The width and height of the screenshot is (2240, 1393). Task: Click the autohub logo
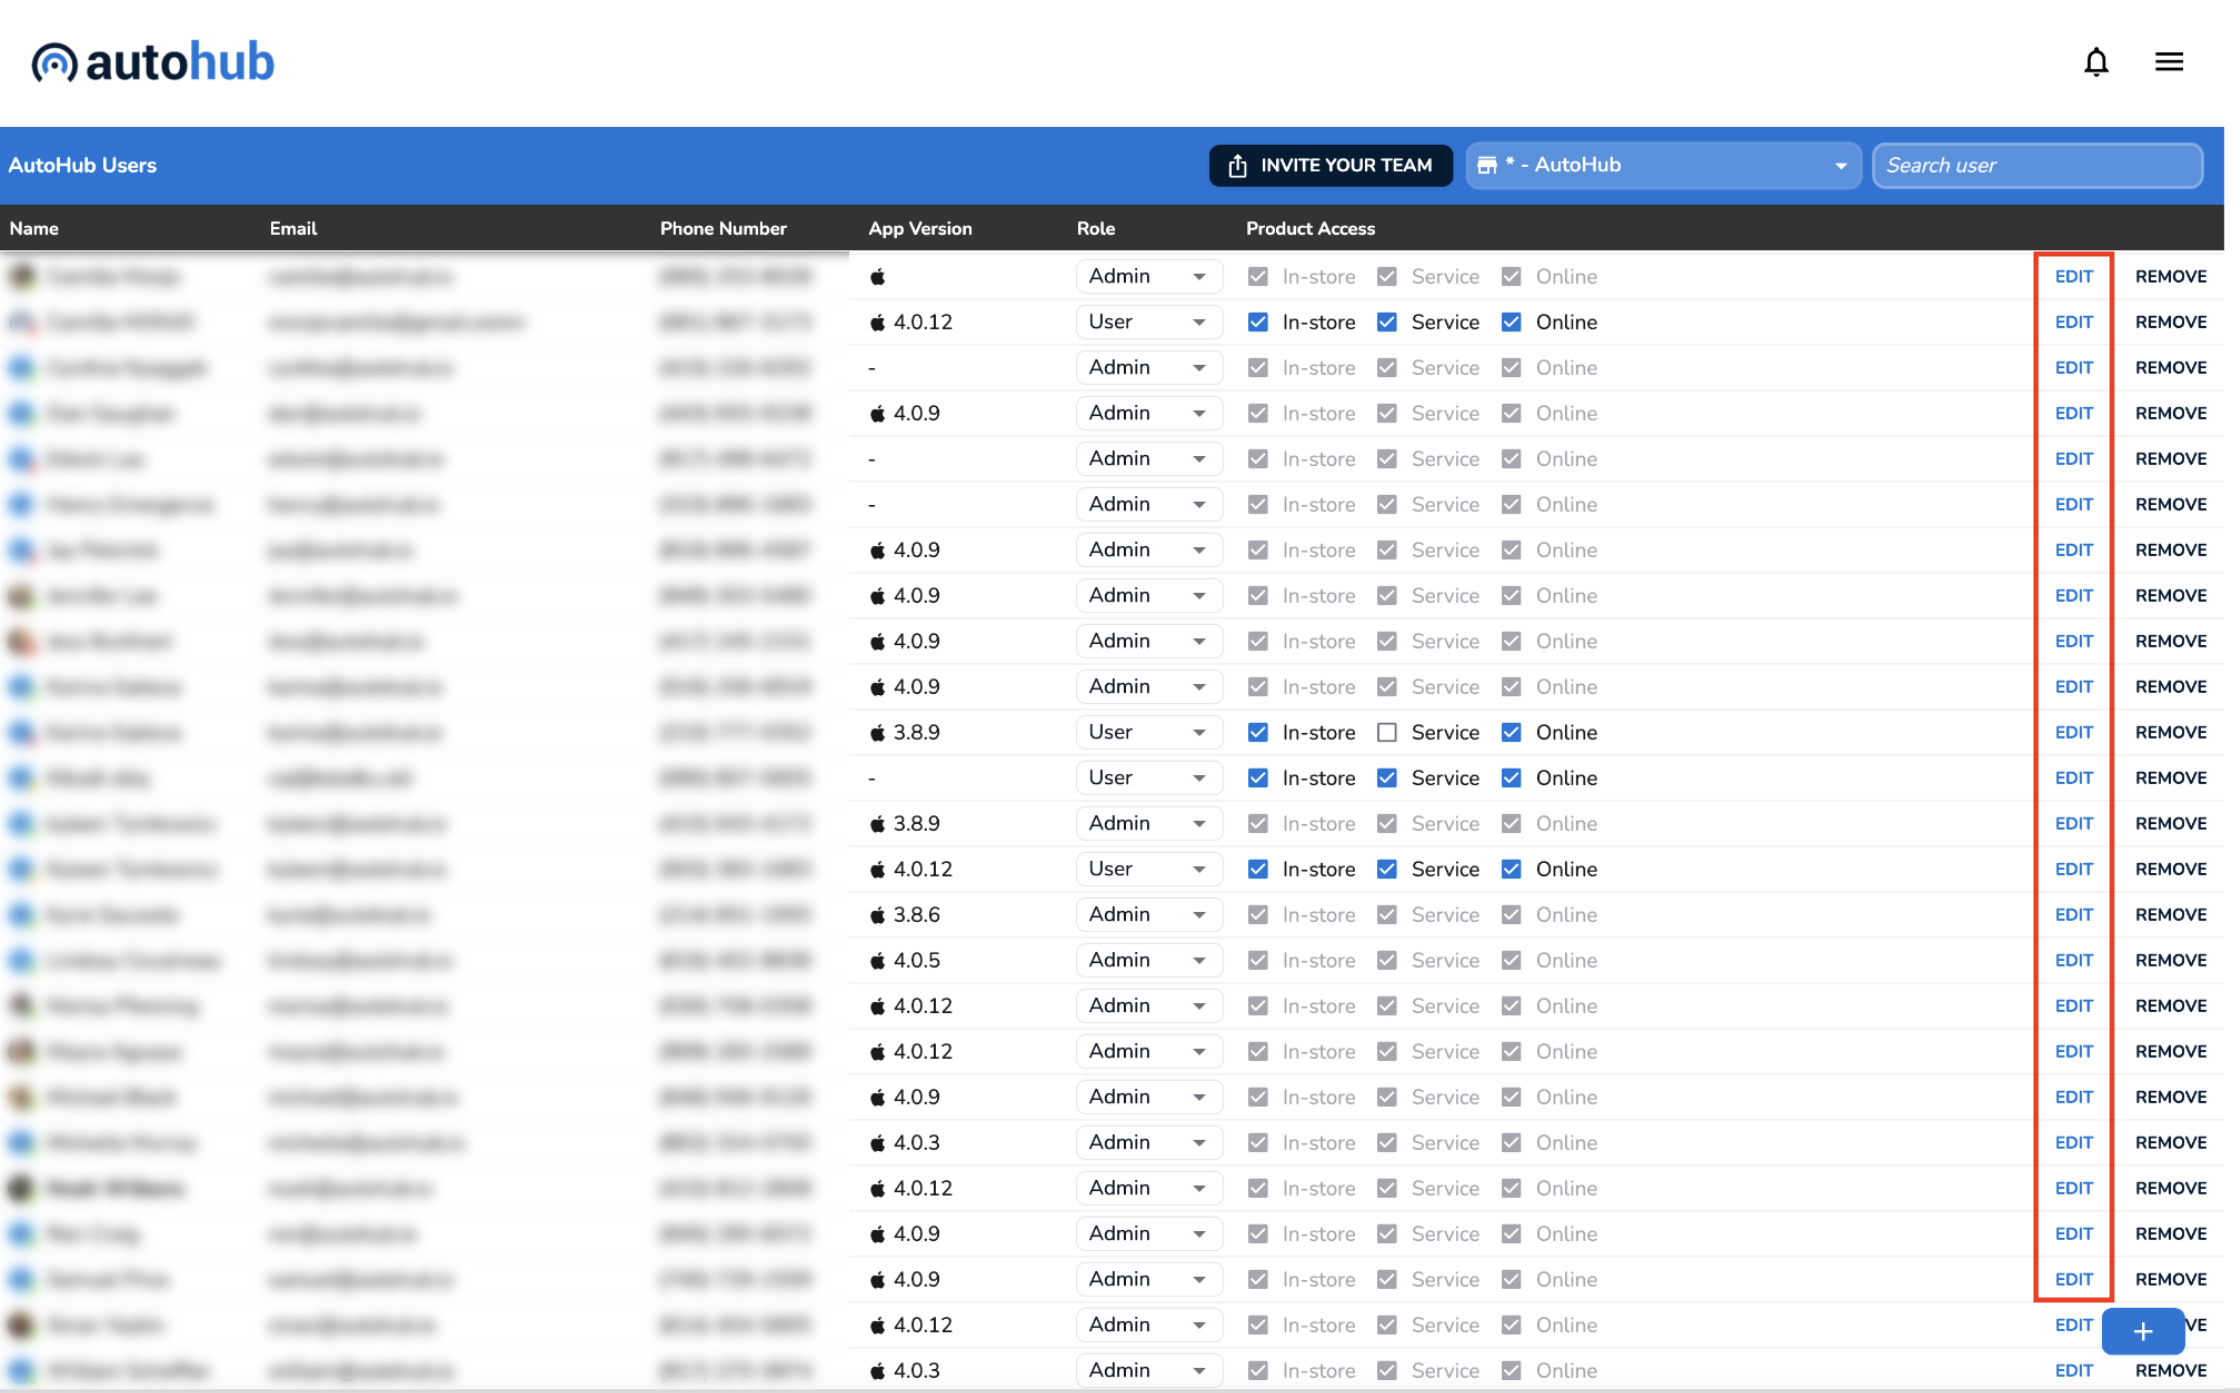153,62
